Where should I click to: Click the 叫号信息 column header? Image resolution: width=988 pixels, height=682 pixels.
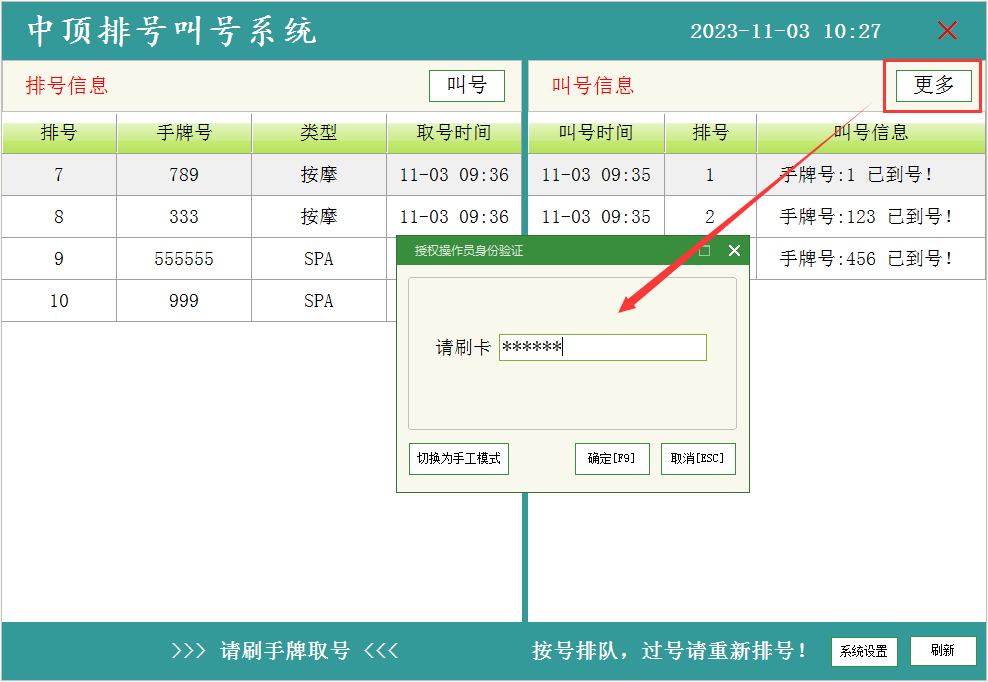coord(871,133)
